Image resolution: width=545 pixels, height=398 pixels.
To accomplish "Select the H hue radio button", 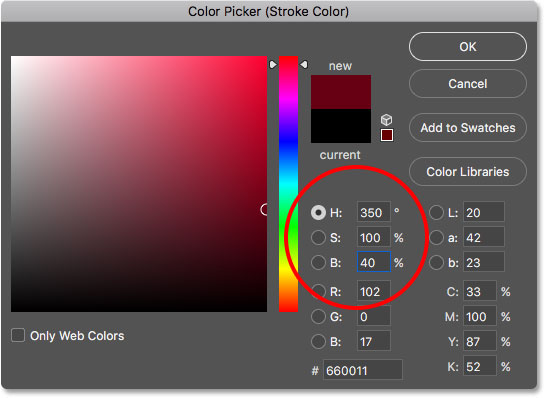I will point(318,212).
